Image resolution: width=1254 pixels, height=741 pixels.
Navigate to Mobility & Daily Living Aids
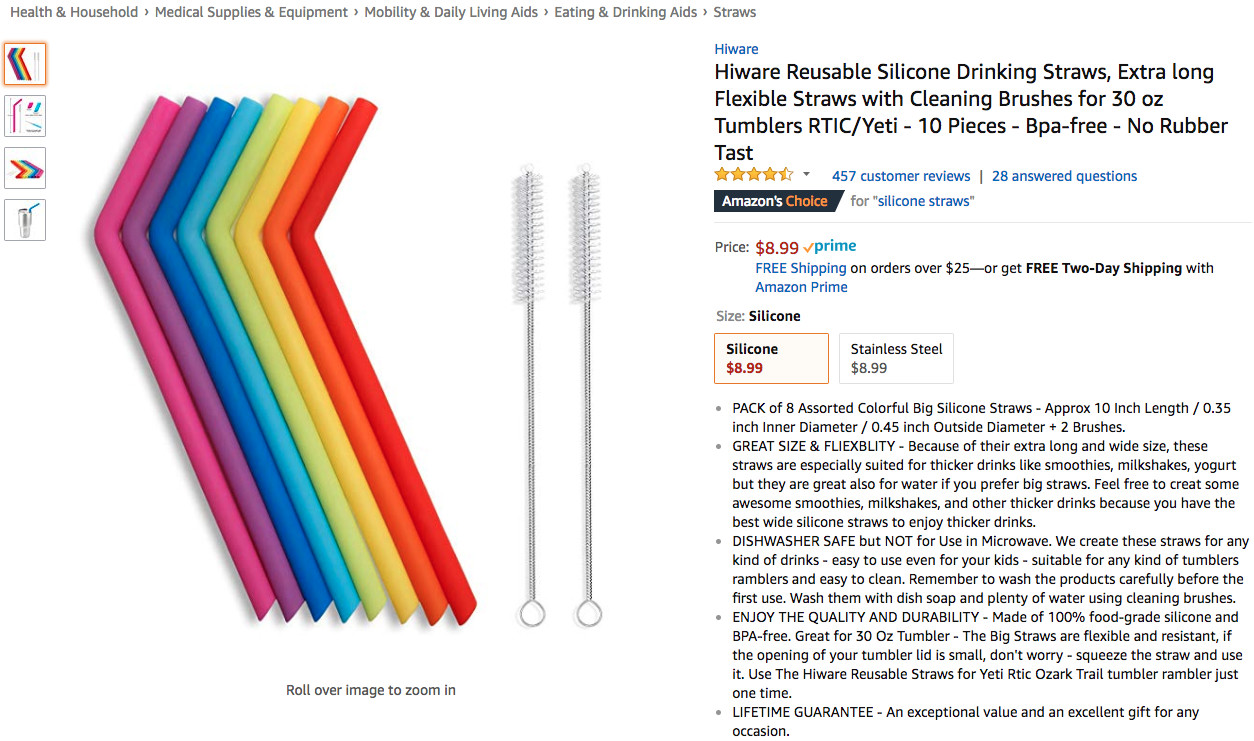(451, 12)
